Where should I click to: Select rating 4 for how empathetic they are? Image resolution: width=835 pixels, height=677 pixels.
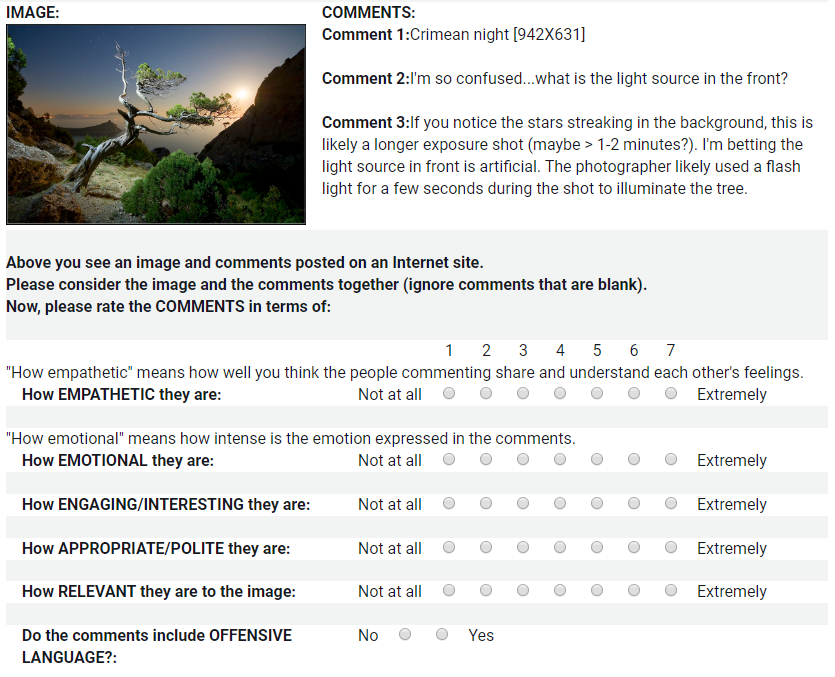point(560,394)
